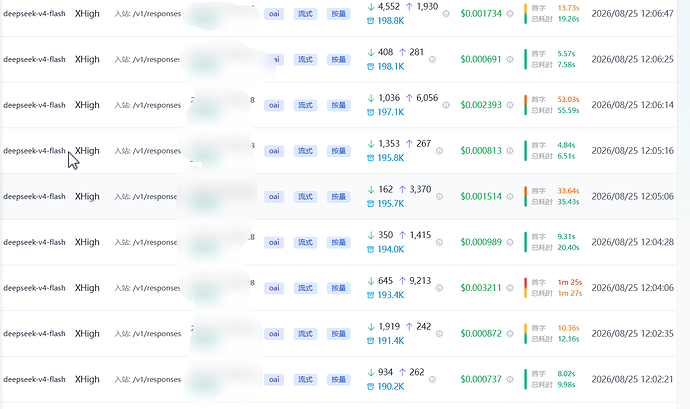Click the 1m 25s latency indicator
This screenshot has height=409, width=690.
(569, 282)
